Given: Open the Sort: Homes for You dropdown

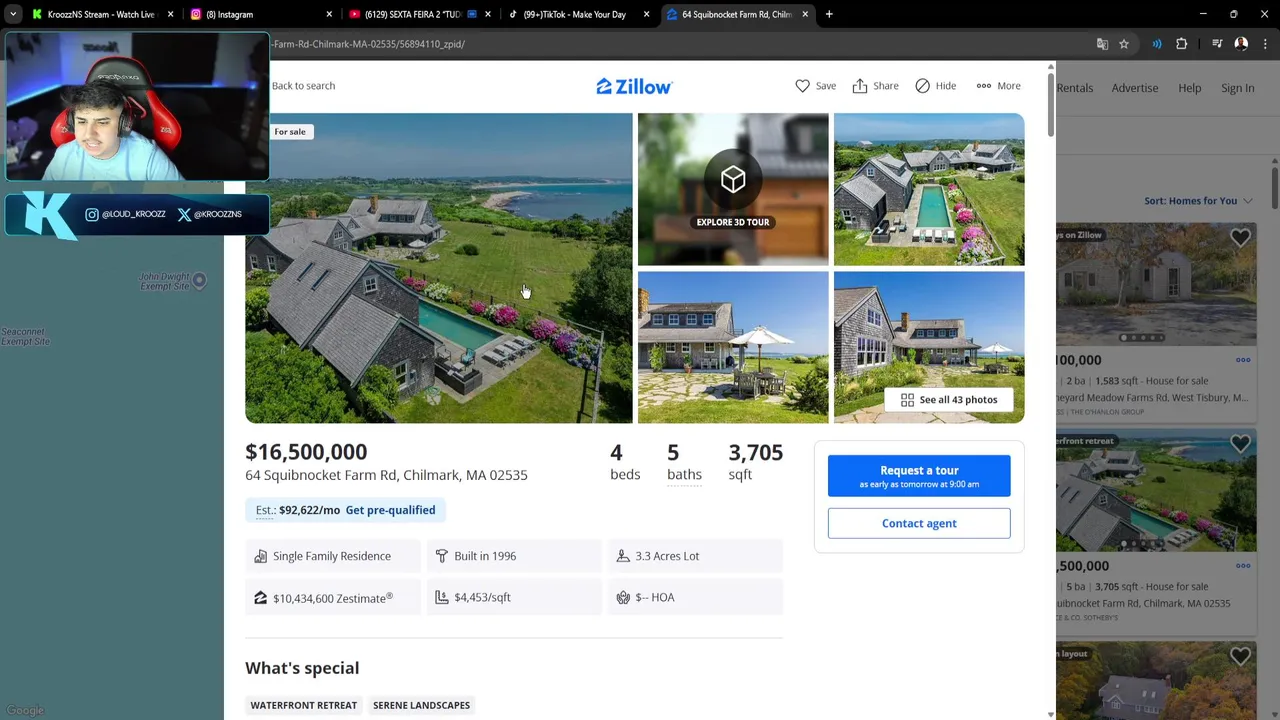Looking at the screenshot, I should 1198,201.
